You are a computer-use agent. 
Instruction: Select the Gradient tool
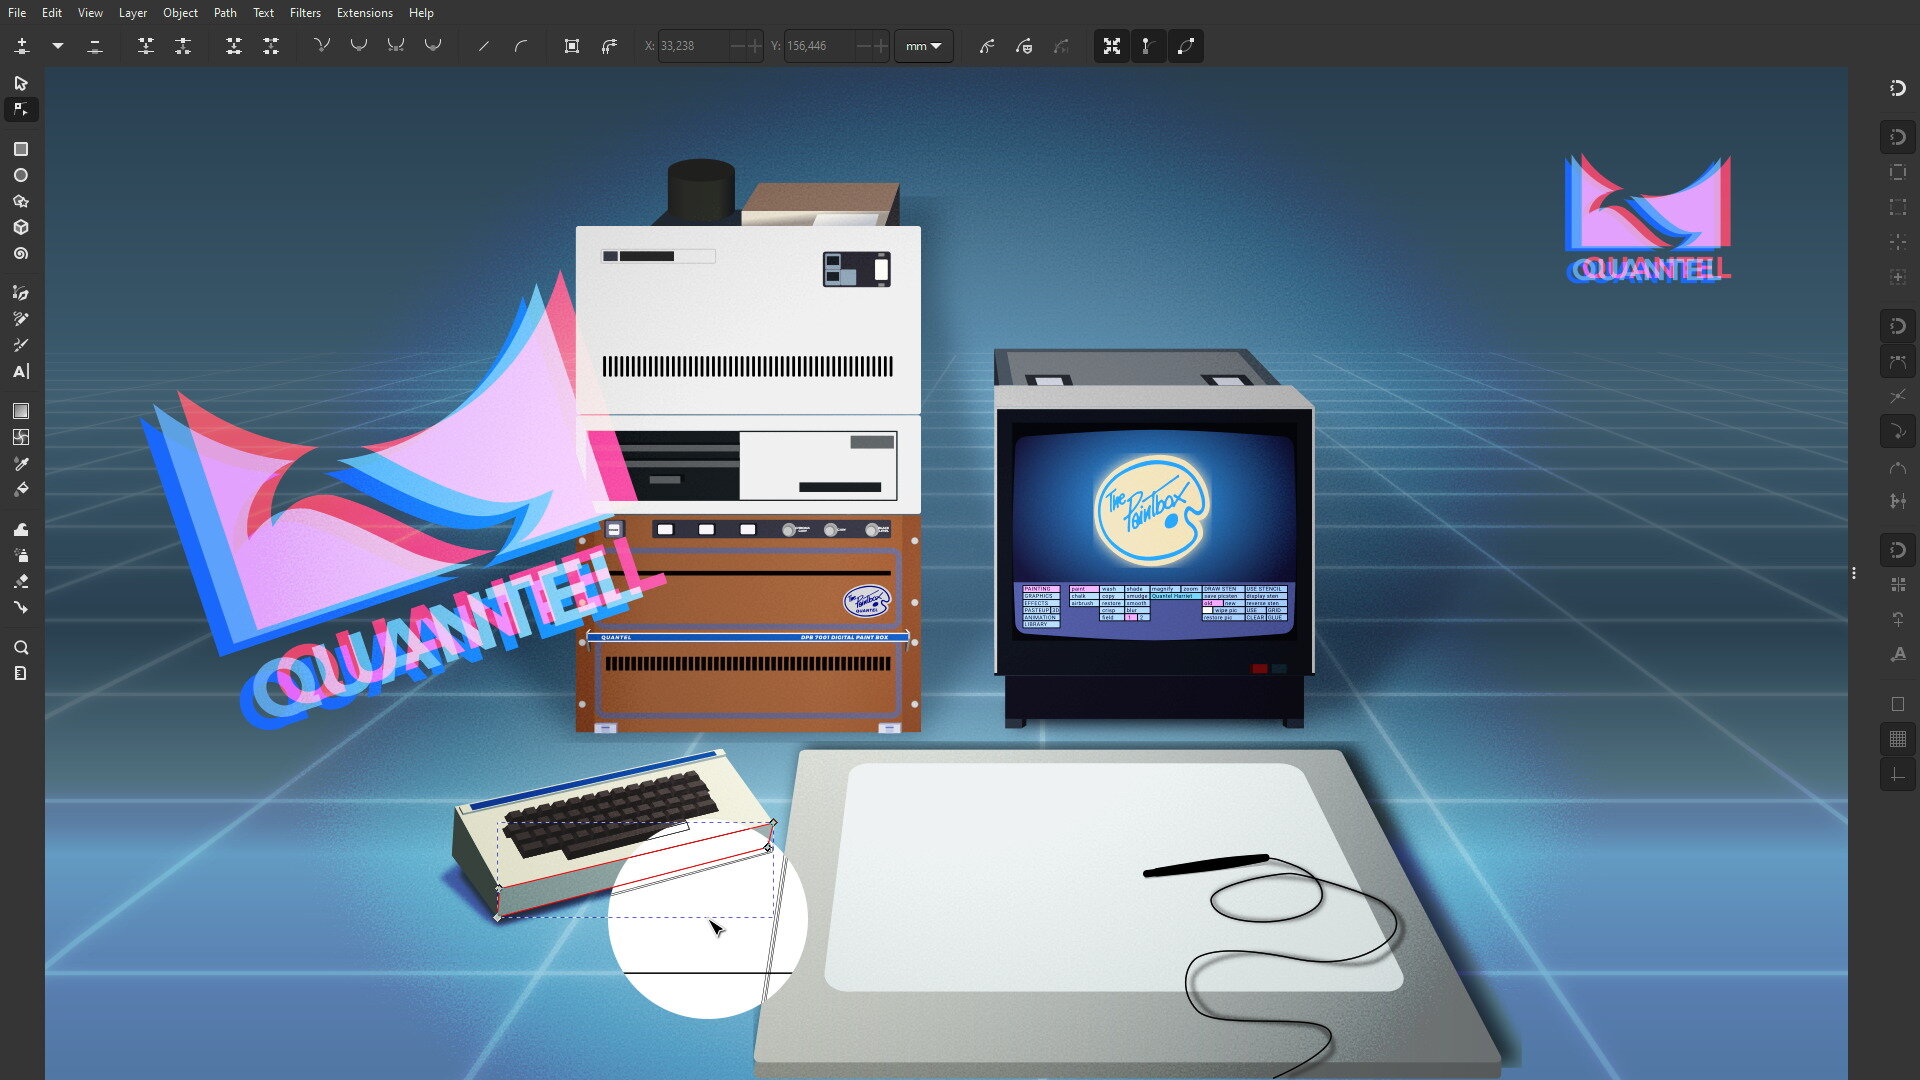[x=21, y=411]
